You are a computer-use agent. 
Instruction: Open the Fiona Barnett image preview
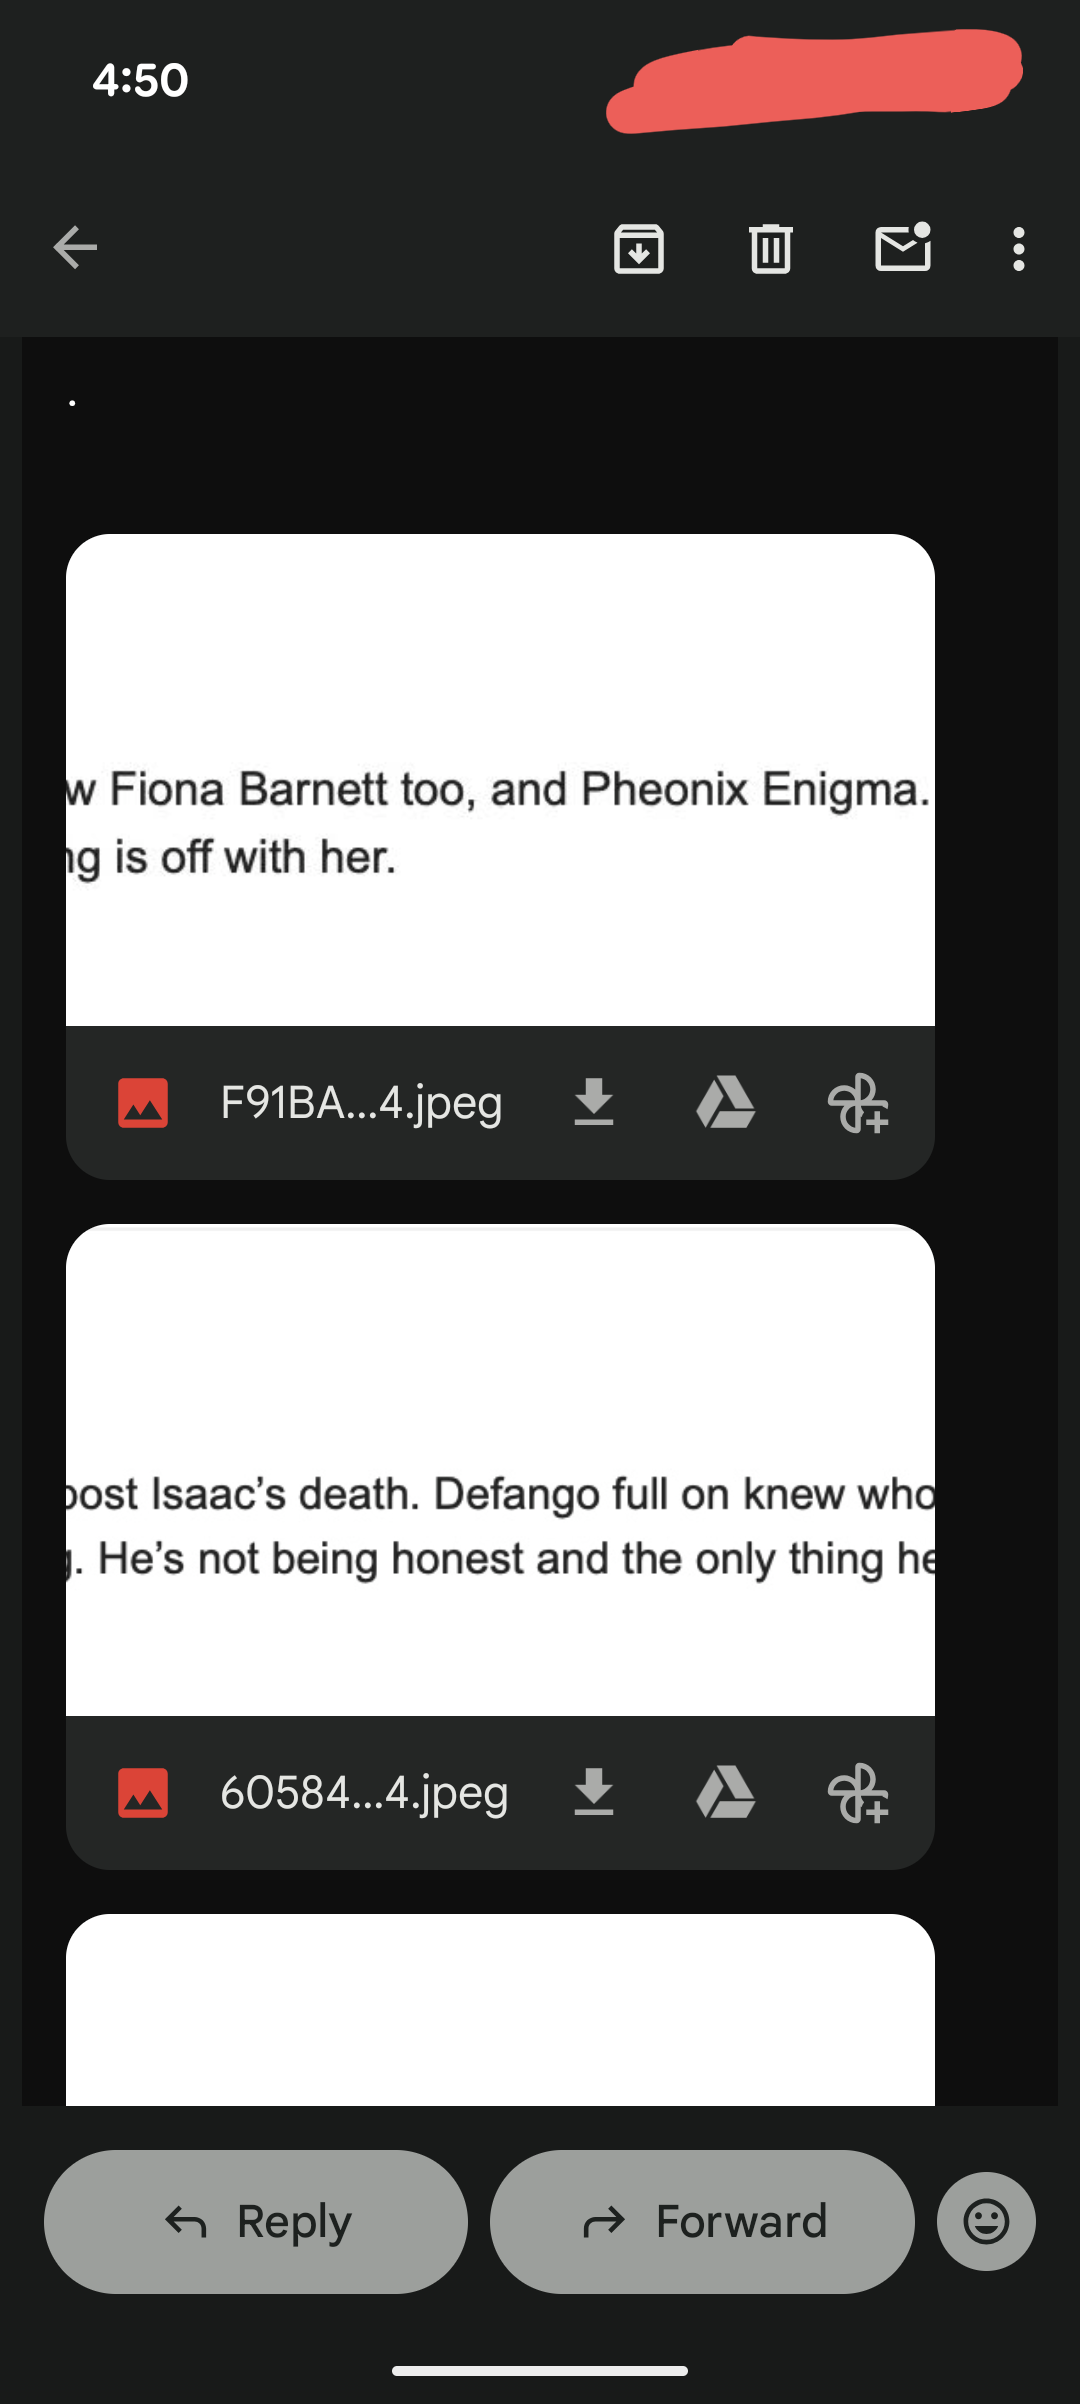click(500, 780)
